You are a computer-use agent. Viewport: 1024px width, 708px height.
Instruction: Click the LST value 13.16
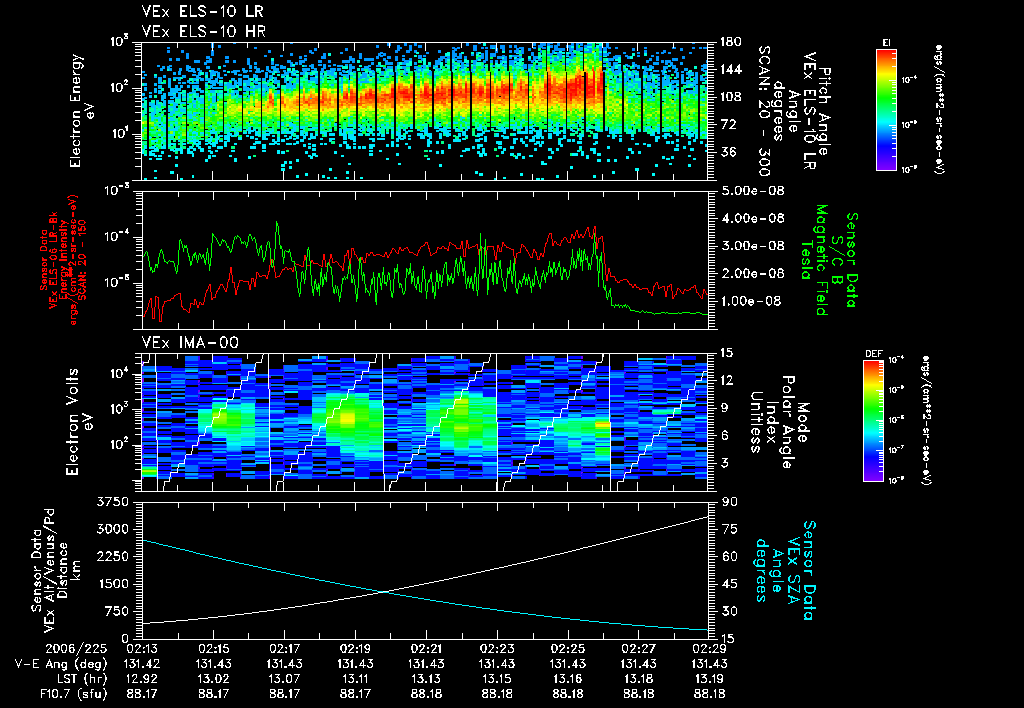pyautogui.click(x=568, y=679)
